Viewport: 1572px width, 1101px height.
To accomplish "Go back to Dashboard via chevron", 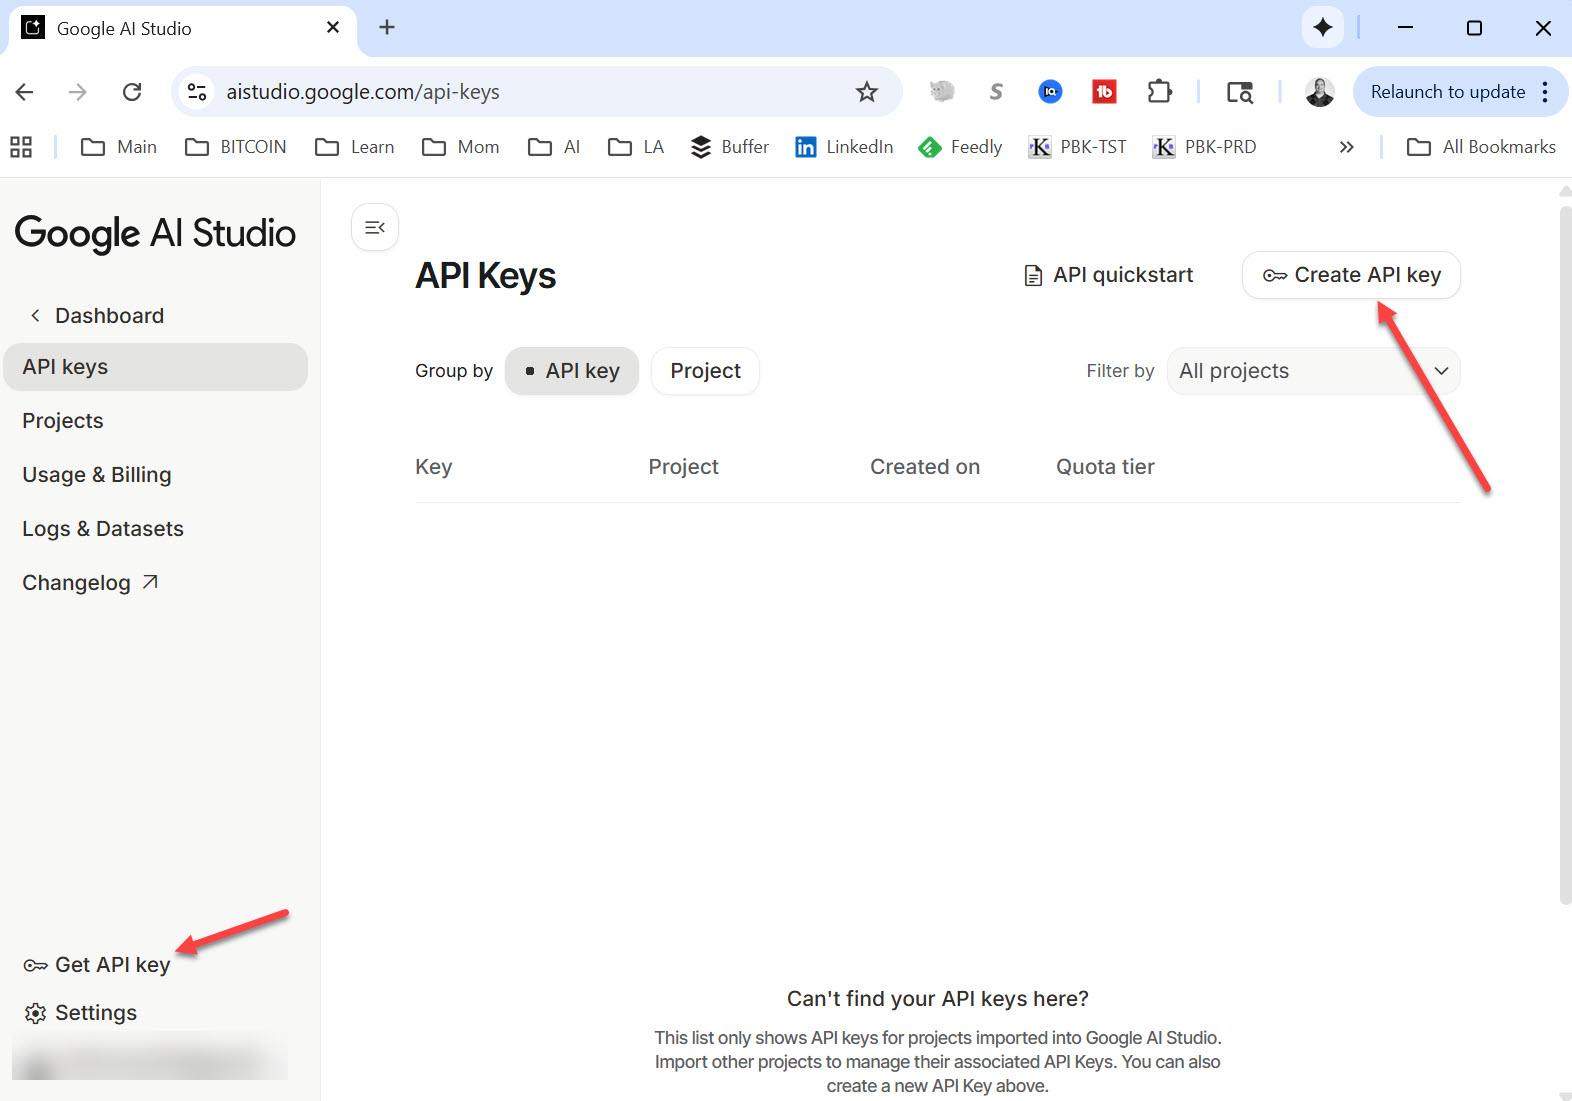I will [x=36, y=316].
